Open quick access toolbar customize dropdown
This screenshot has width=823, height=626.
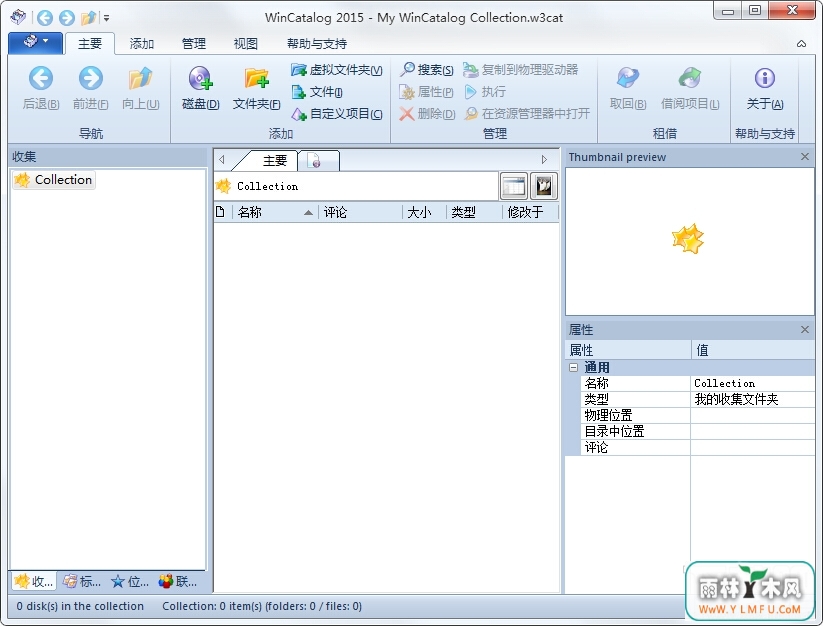point(107,18)
